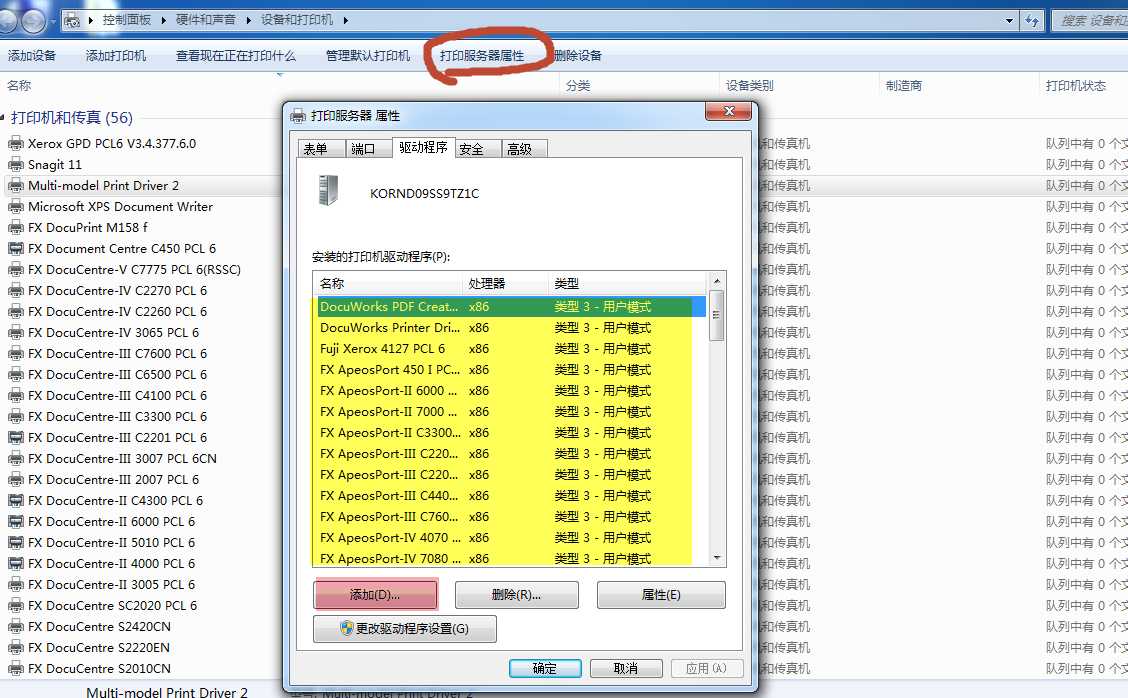Collapse the 打印机和传真 (56) group

pos(4,117)
